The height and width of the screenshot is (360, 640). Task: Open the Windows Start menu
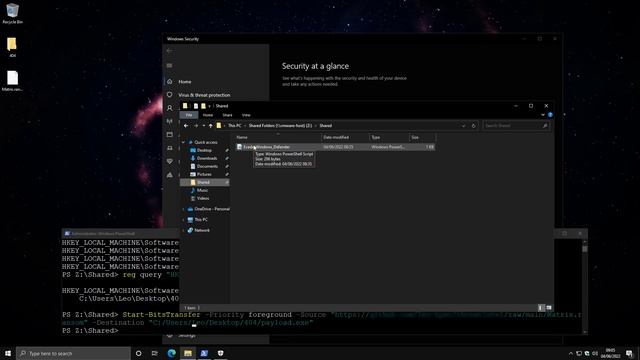pyautogui.click(x=8, y=353)
